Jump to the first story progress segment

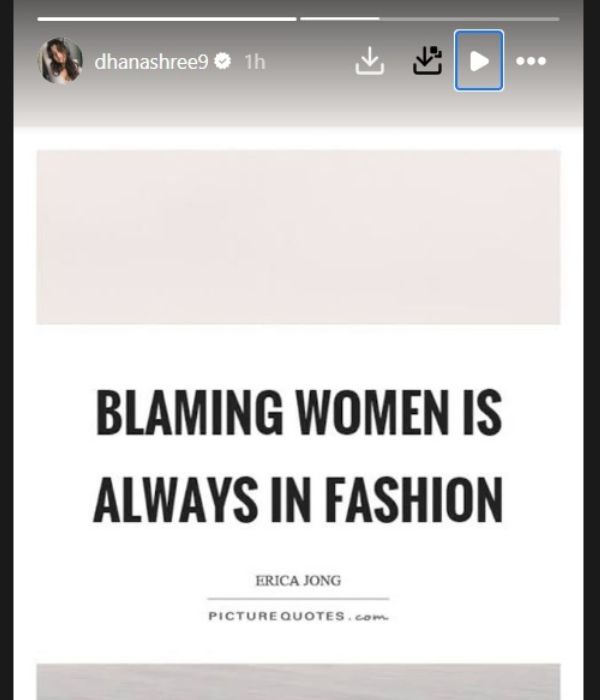[x=167, y=19]
